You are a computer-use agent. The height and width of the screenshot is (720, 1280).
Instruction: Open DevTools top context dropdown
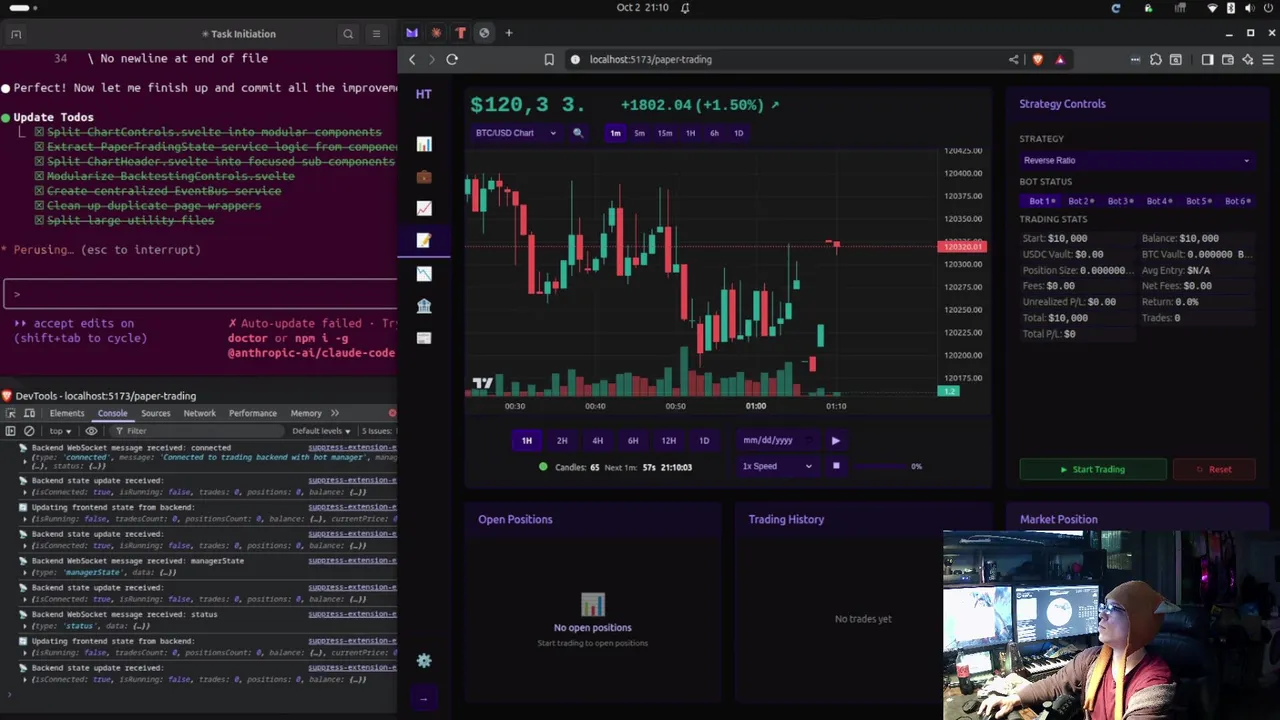59,431
